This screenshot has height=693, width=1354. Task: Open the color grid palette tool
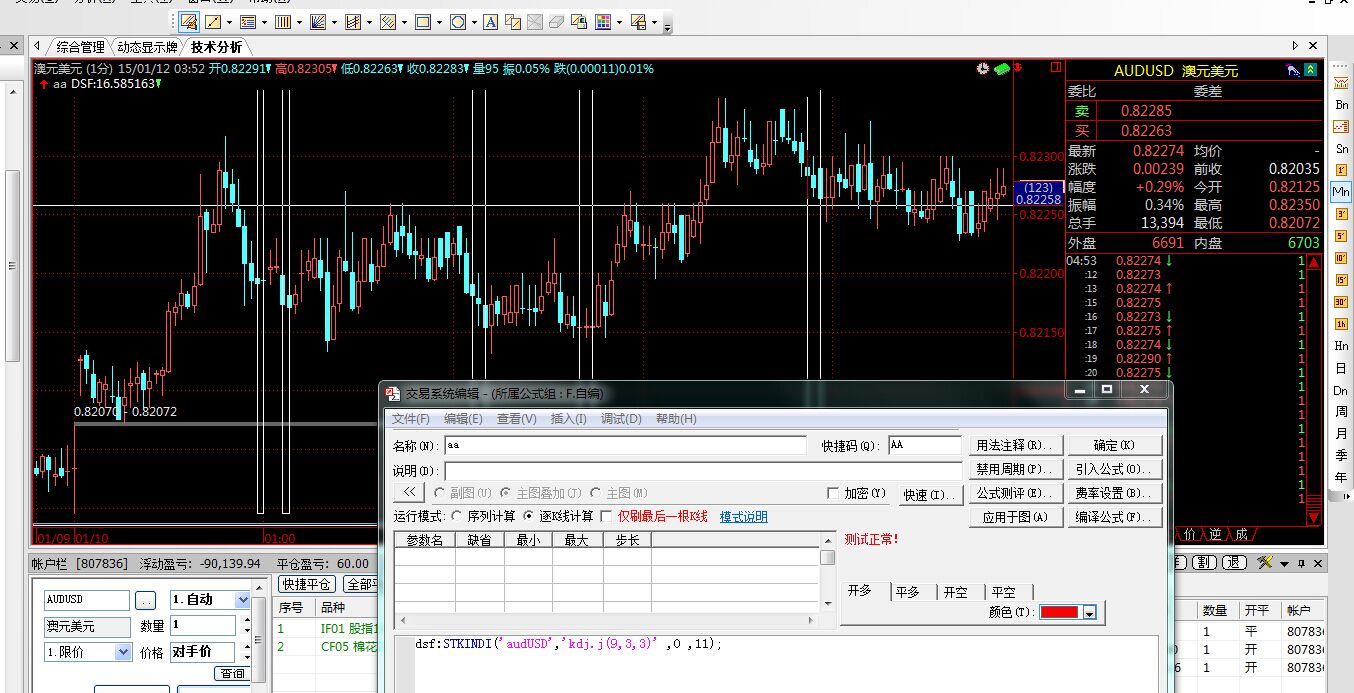[603, 22]
